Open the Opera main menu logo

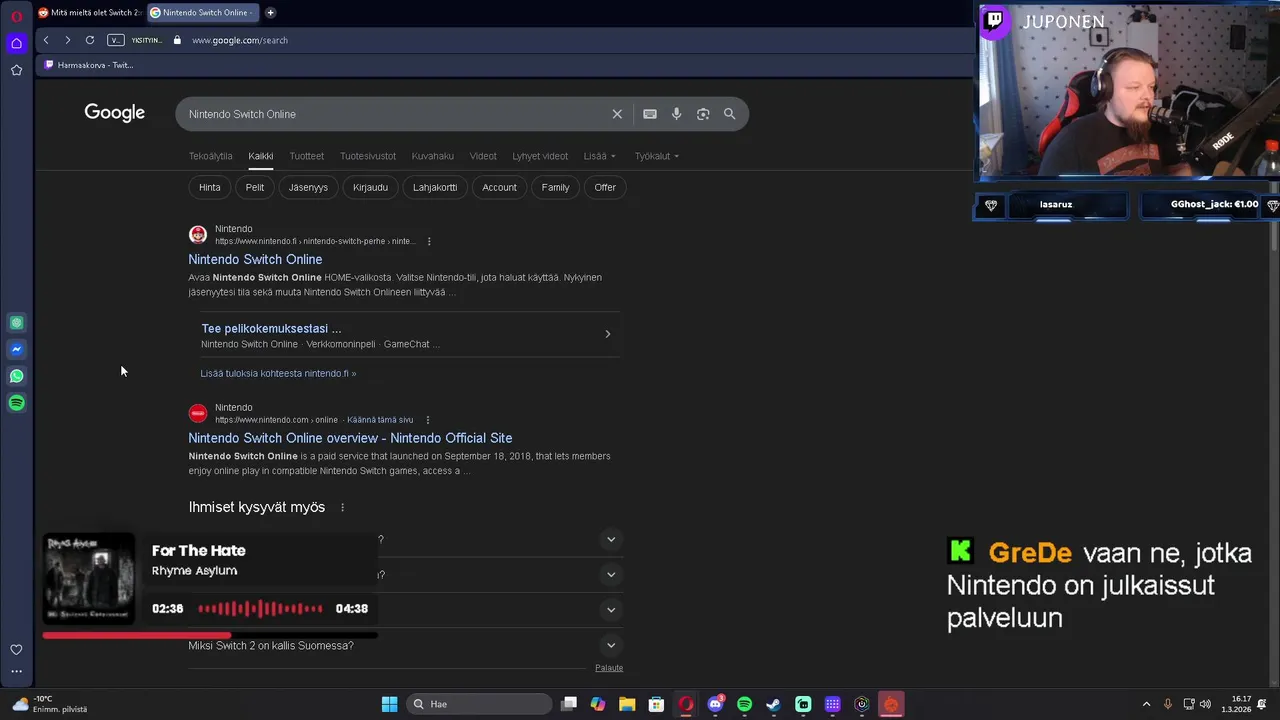coord(16,16)
